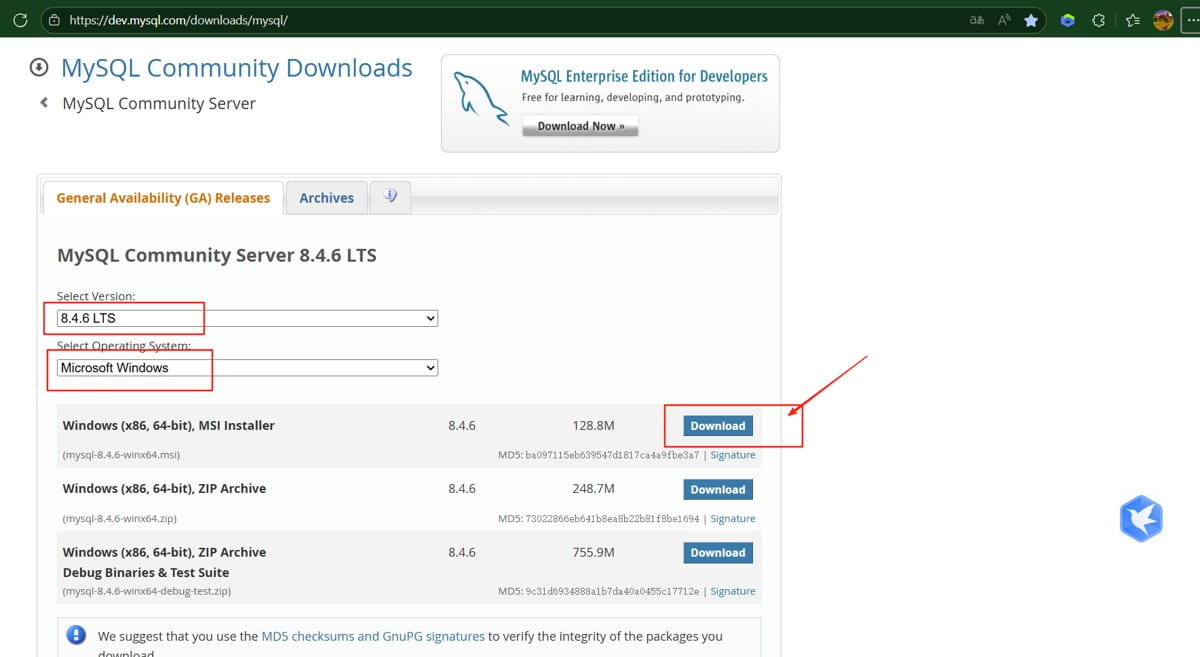Open Signature link for the MSI installer

(x=733, y=455)
